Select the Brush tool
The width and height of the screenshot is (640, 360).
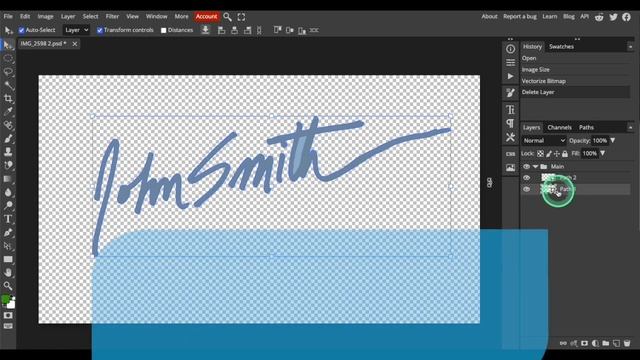[x=8, y=138]
